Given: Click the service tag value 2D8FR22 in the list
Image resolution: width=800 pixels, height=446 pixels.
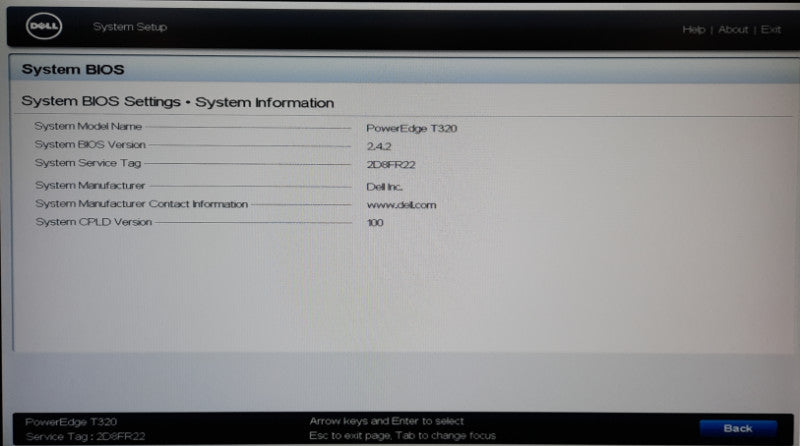Looking at the screenshot, I should [x=391, y=165].
